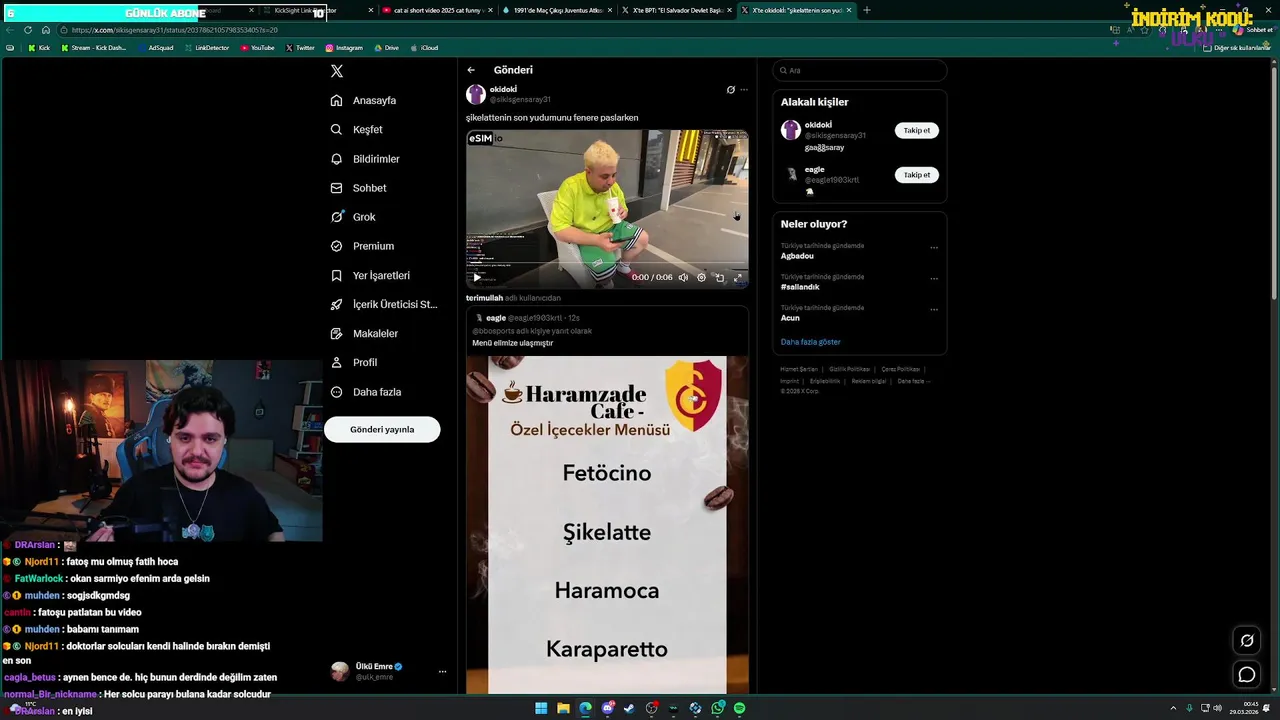1280x720 pixels.
Task: Open a new browser tab
Action: (x=866, y=10)
